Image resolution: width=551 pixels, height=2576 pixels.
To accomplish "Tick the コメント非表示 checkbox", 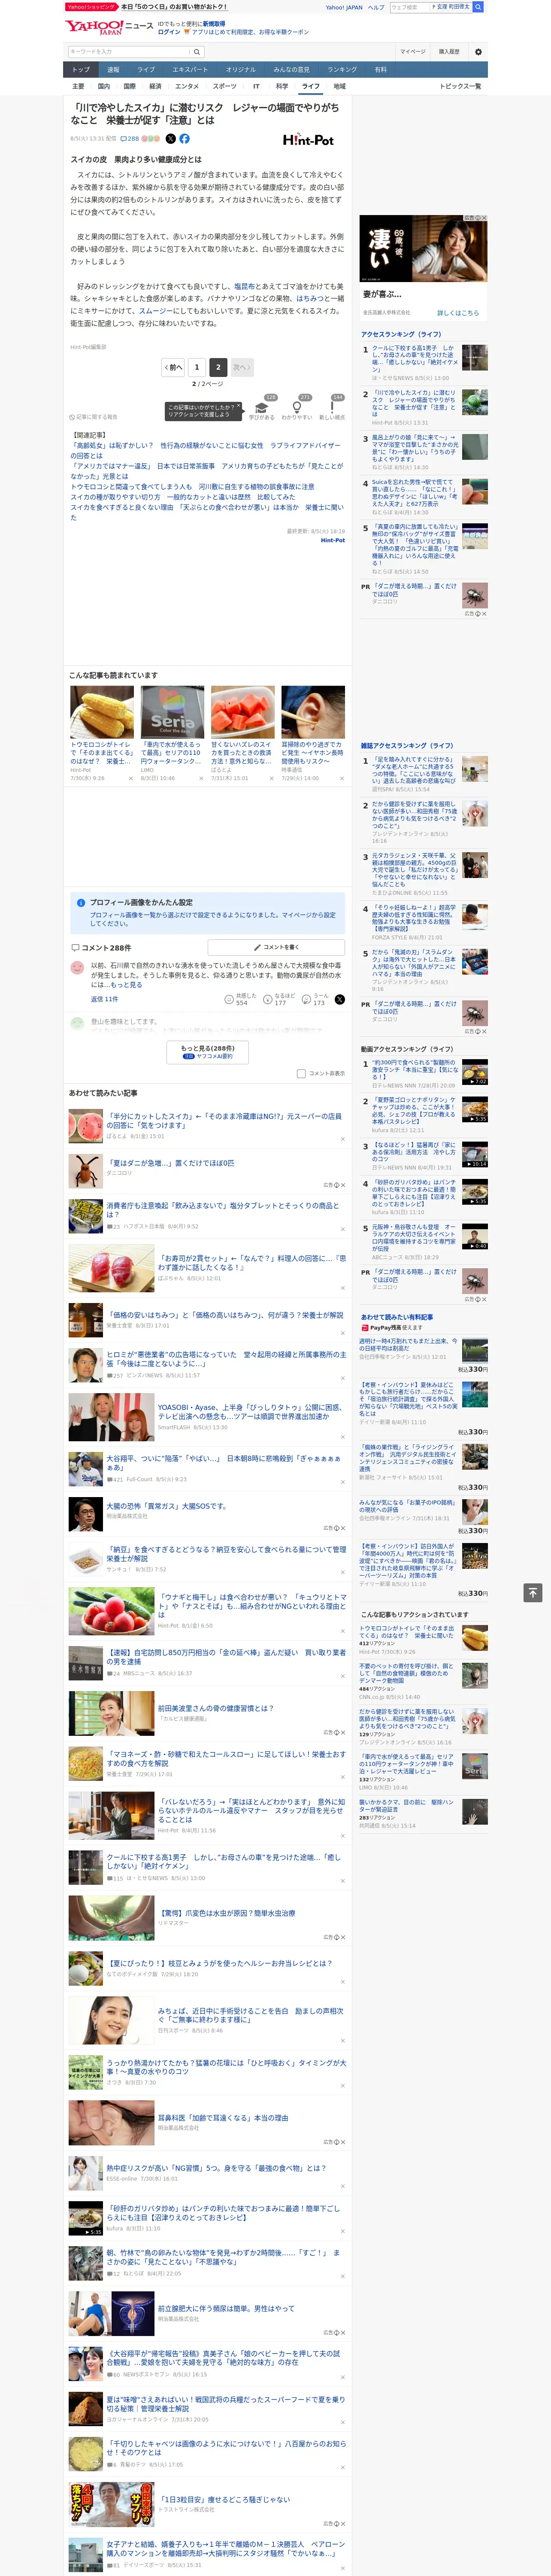I will pos(301,1074).
